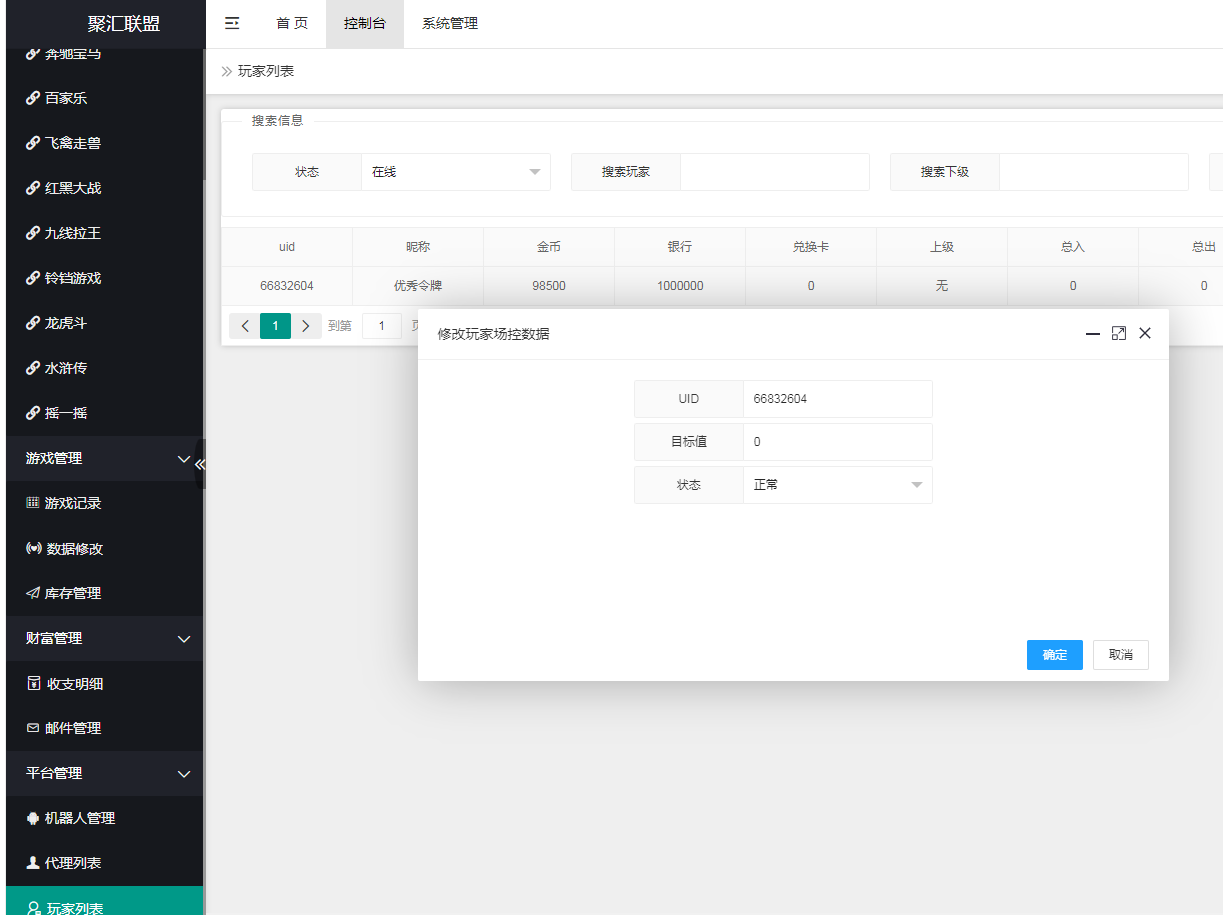Confirm changes with the 确定 button
This screenshot has height=915, width=1223.
1054,655
